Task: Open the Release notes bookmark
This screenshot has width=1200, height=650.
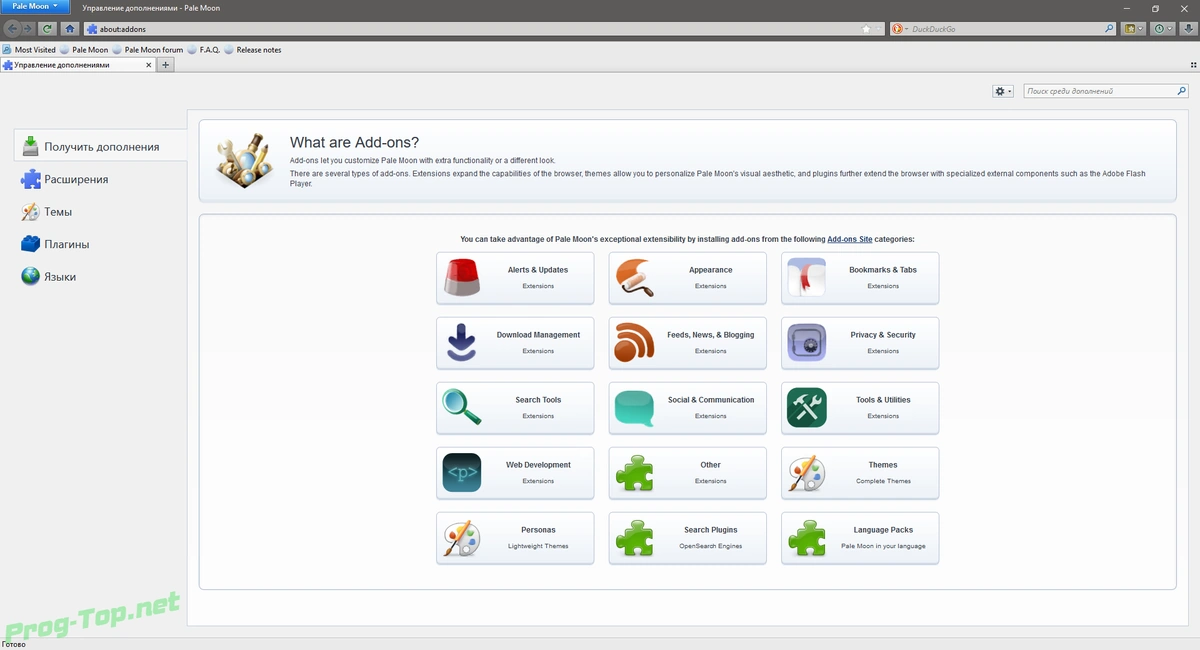Action: point(253,49)
